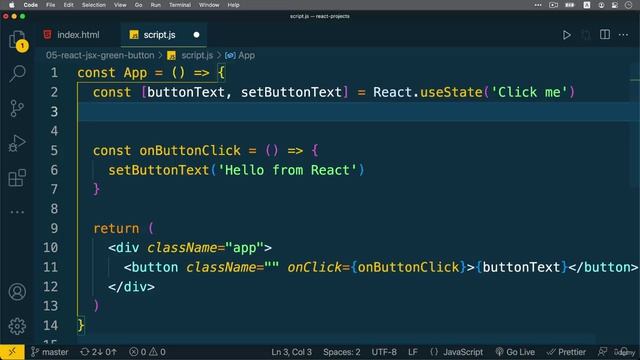Open the View menu
This screenshot has height=360, width=640.
(120, 5)
